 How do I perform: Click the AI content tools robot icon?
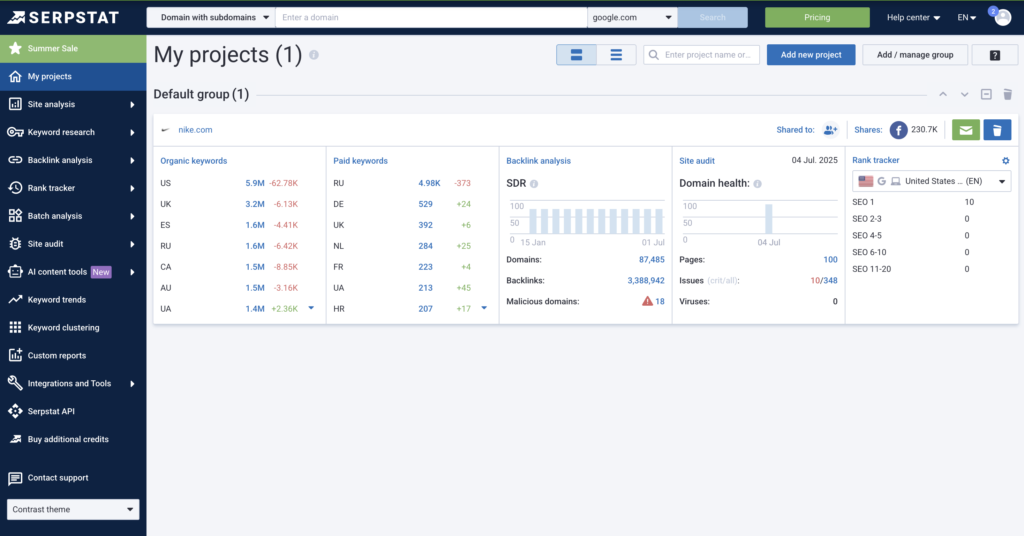click(15, 272)
